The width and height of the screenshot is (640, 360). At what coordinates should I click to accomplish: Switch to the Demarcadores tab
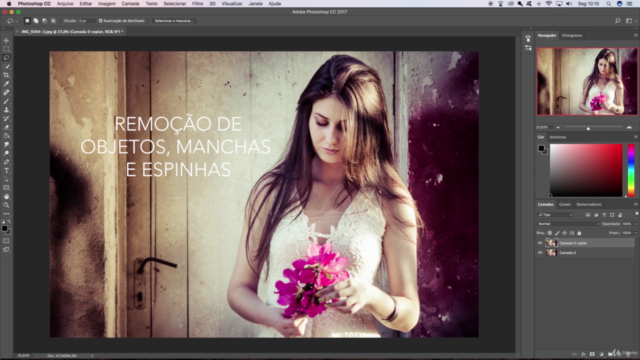(589, 204)
